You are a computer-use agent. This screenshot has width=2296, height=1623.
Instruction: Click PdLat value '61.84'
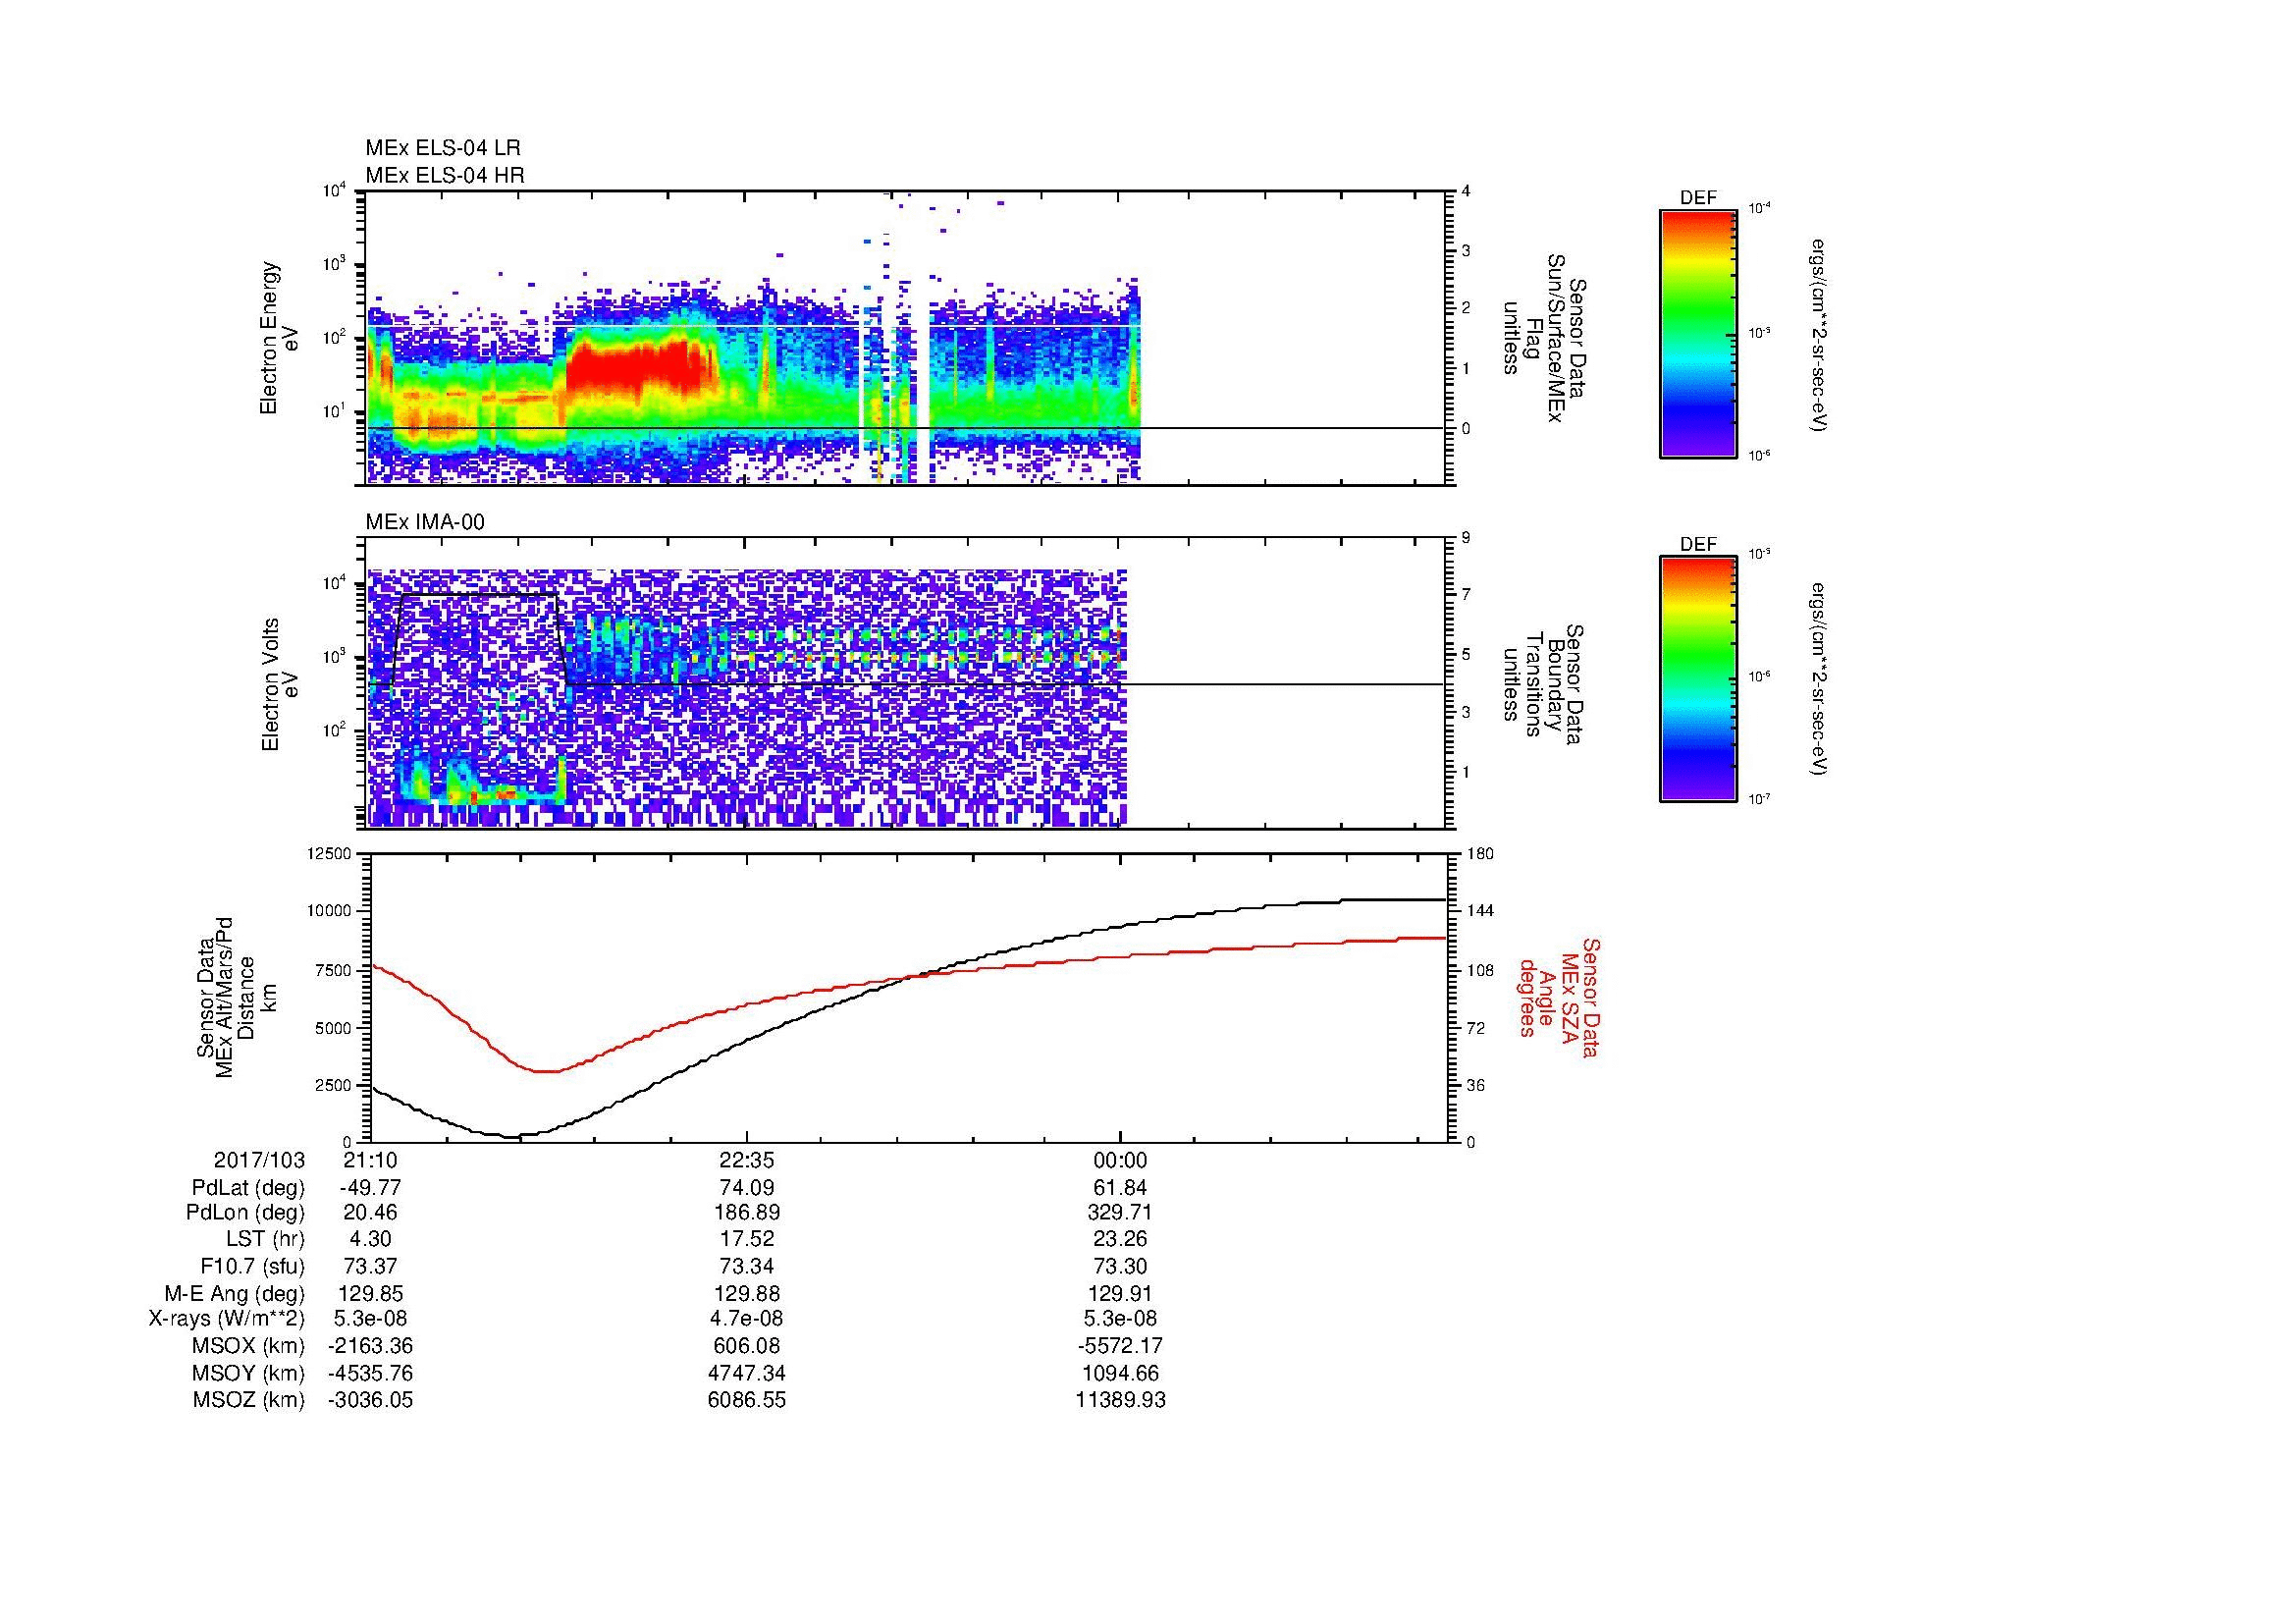click(x=1121, y=1188)
